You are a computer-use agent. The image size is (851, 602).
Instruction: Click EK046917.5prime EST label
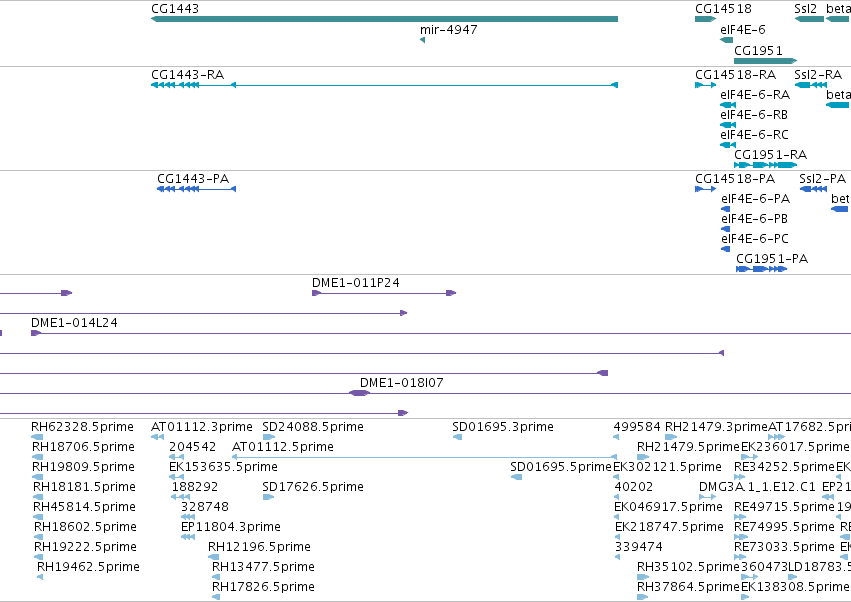point(669,507)
